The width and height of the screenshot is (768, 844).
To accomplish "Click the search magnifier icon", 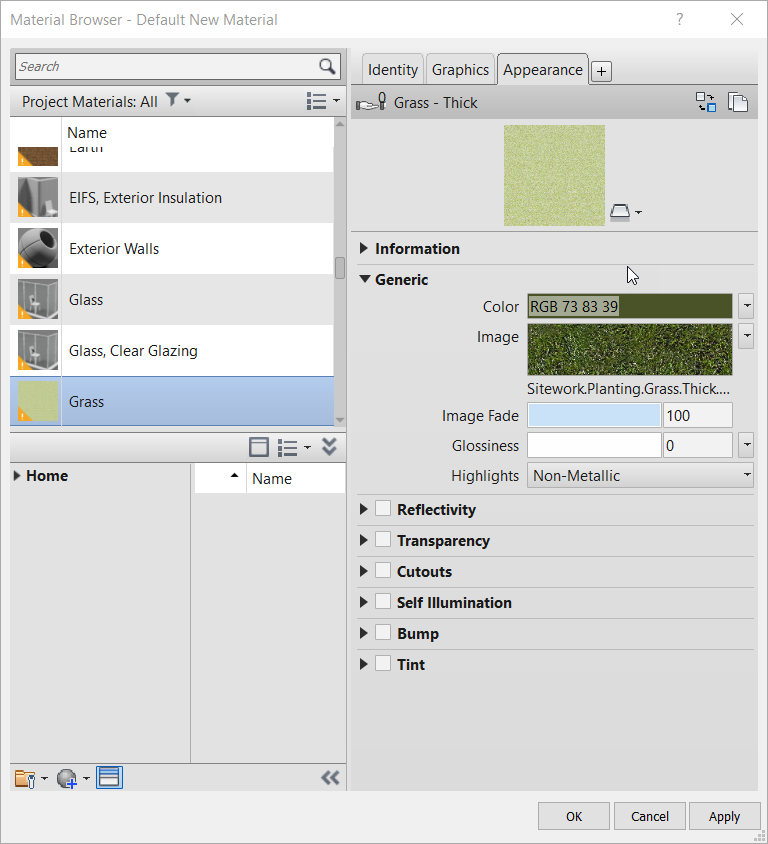I will 327,66.
